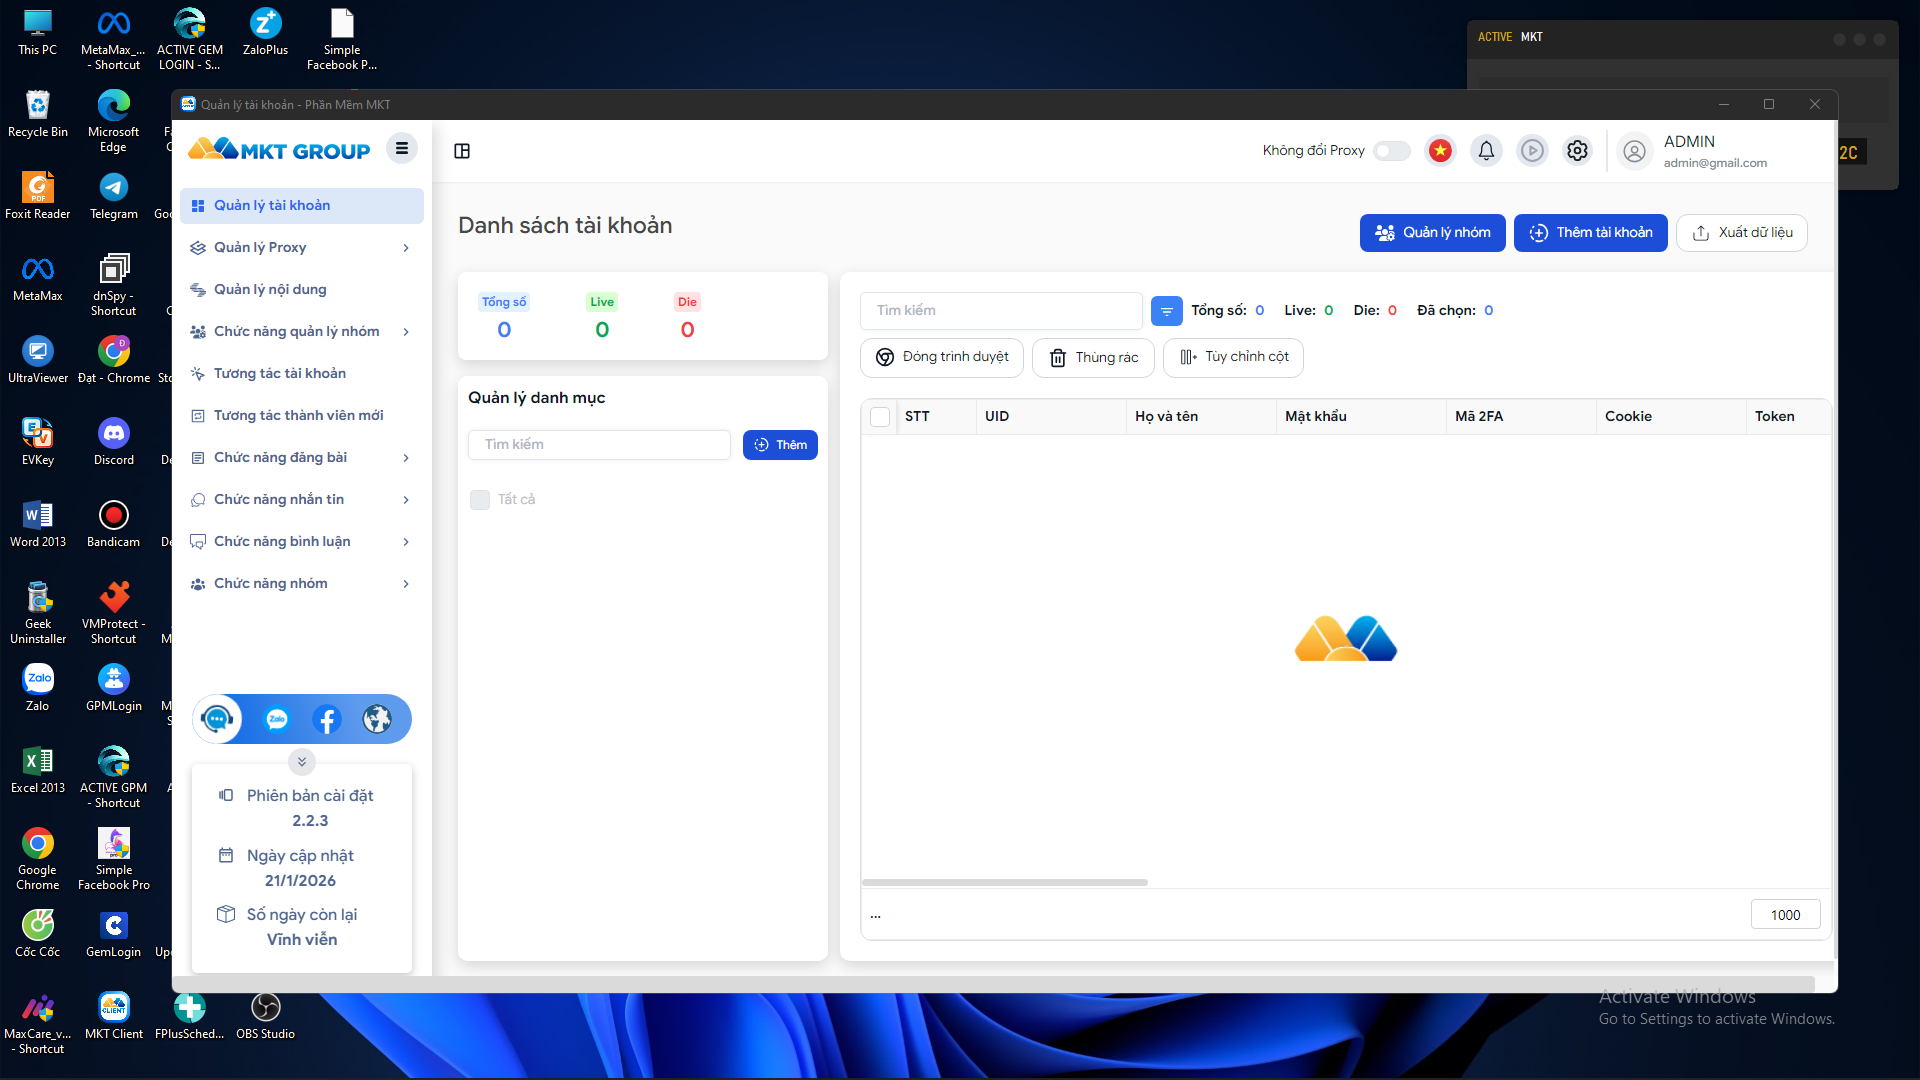The height and width of the screenshot is (1080, 1920).
Task: Open Tương tác thành viên mới menu item
Action: pyautogui.click(x=302, y=416)
